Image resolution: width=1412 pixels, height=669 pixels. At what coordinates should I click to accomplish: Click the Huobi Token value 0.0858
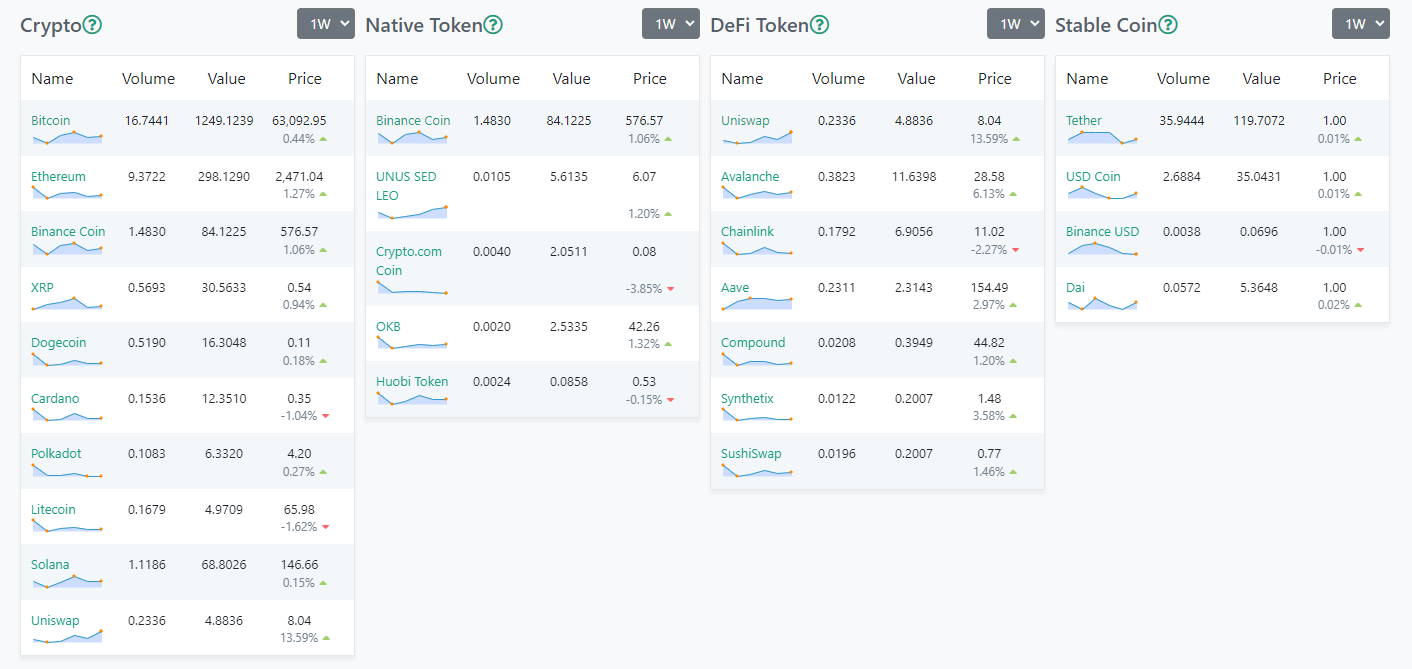point(569,381)
